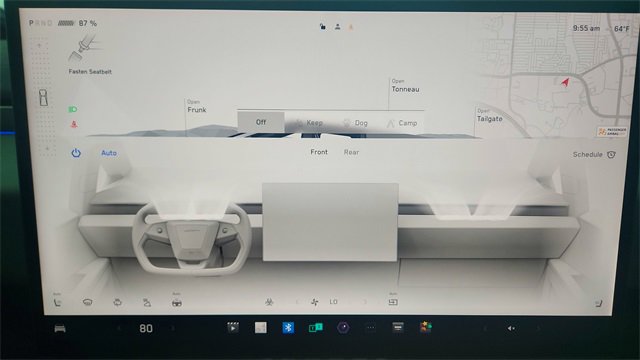
Task: Tap the headlights indicator icon
Action: tap(73, 109)
